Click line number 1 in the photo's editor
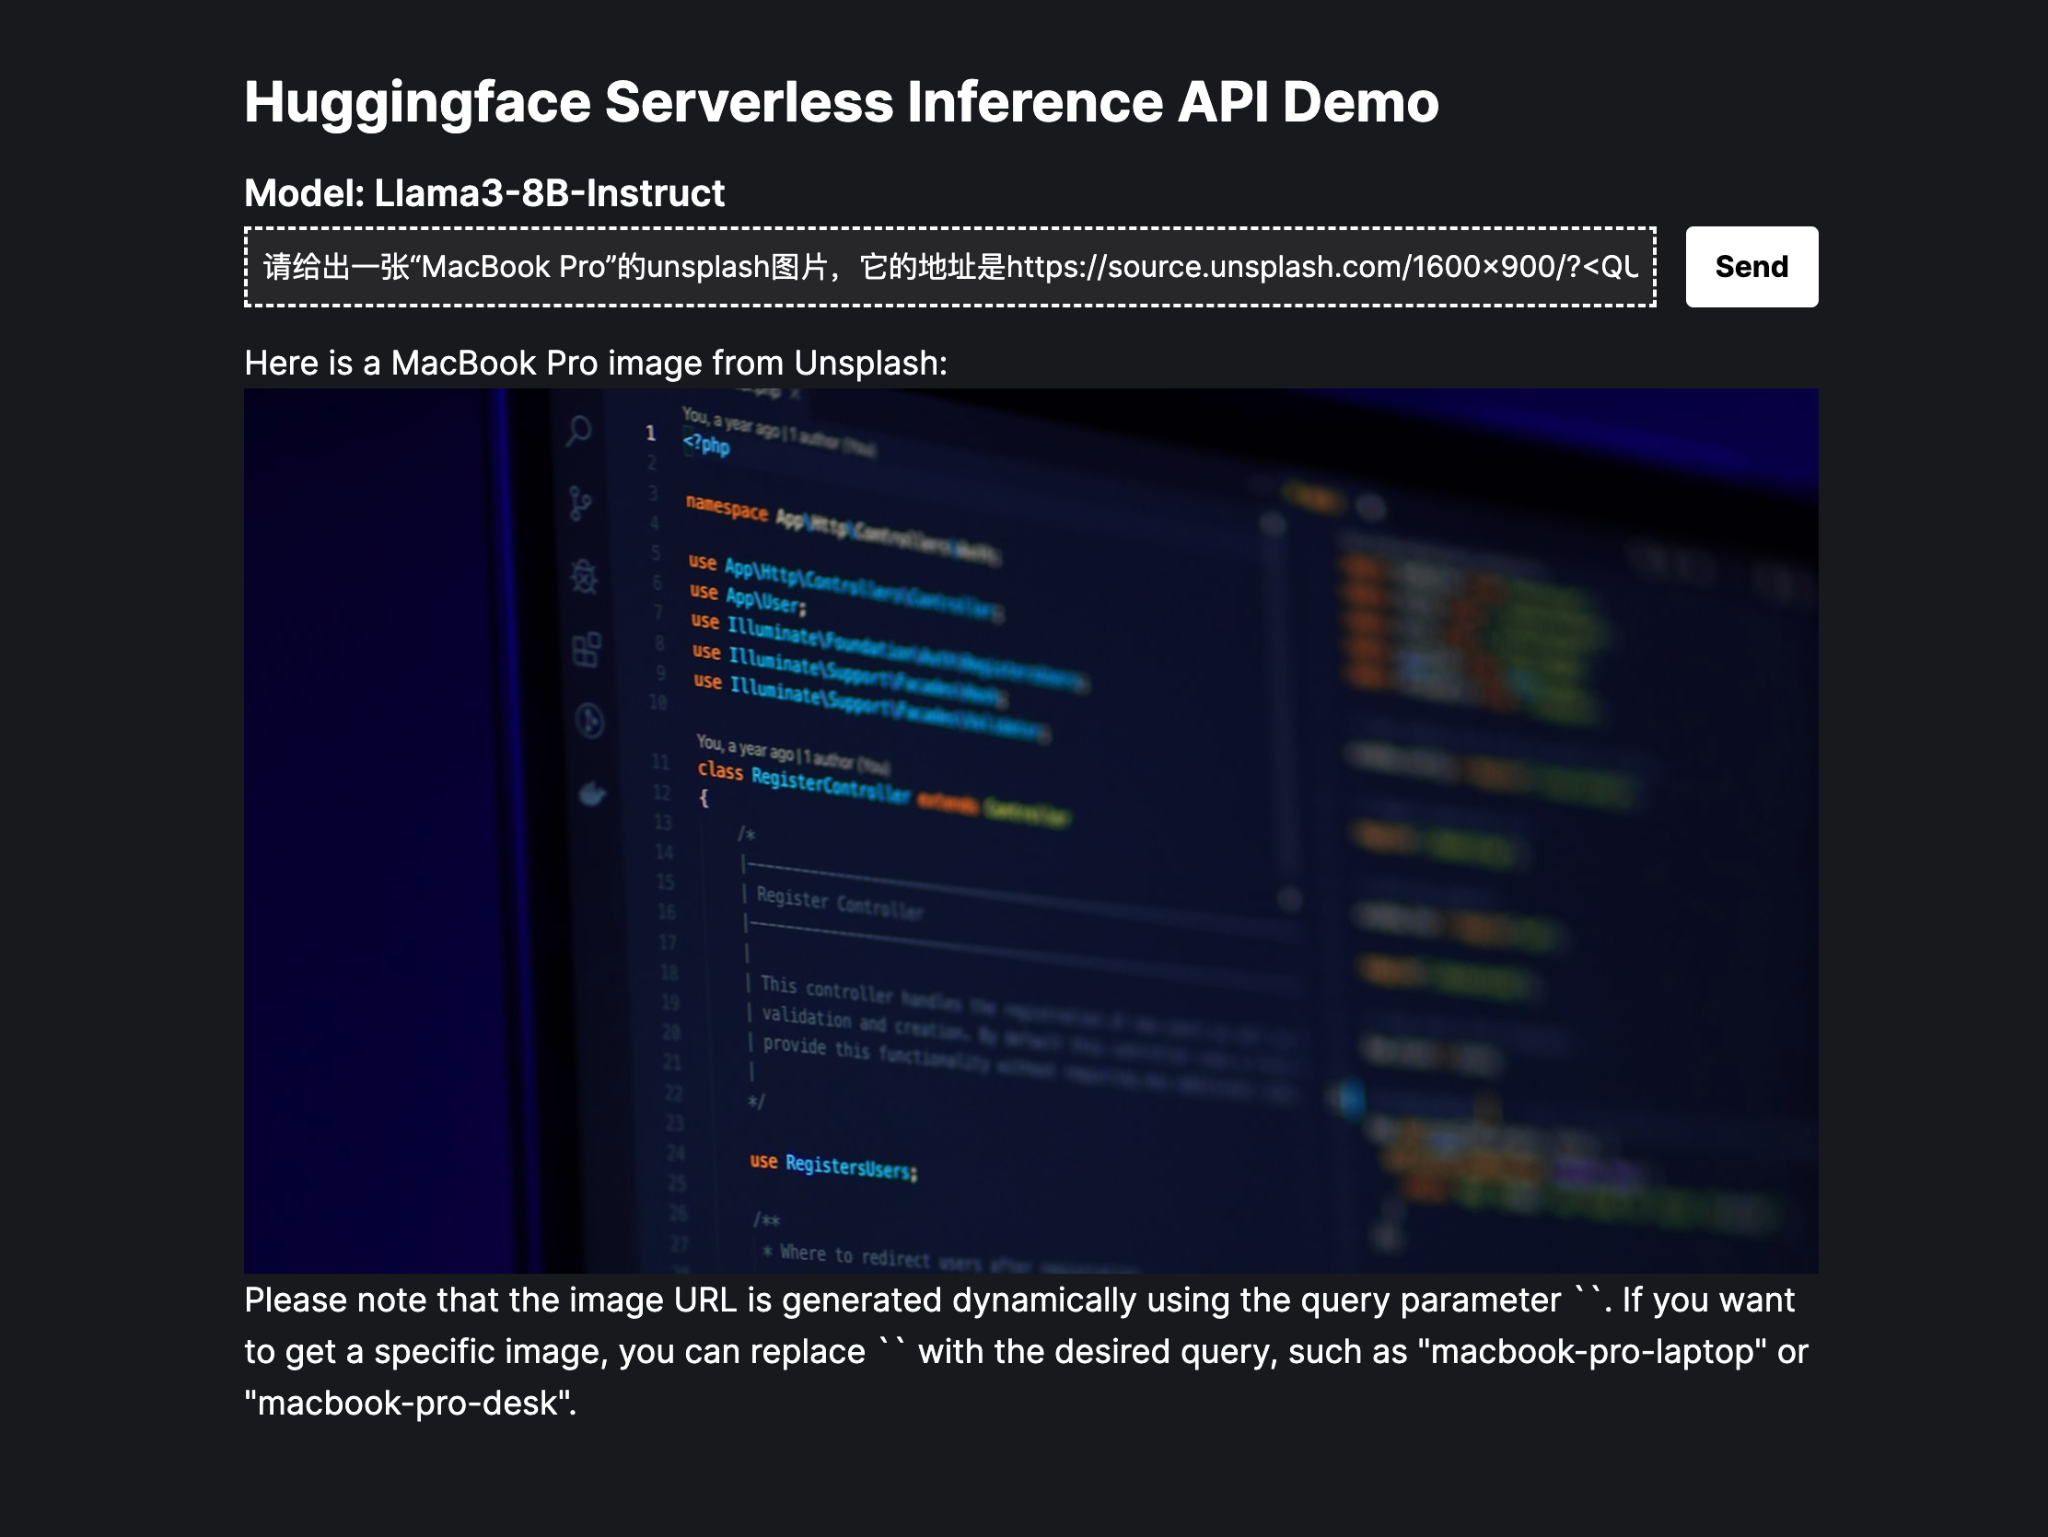 pyautogui.click(x=650, y=433)
